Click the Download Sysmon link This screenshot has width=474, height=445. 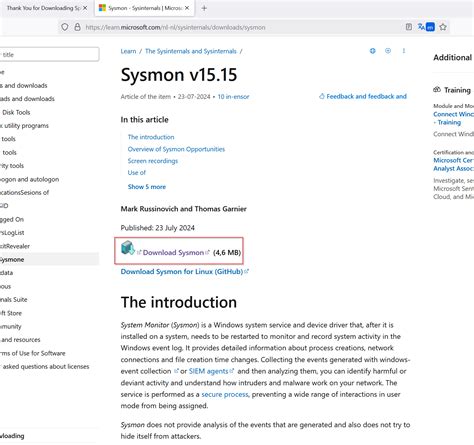point(173,252)
